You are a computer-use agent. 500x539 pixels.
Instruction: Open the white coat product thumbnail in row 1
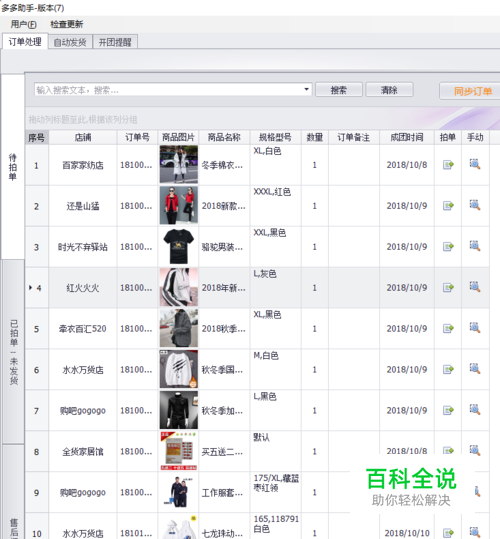pos(179,164)
